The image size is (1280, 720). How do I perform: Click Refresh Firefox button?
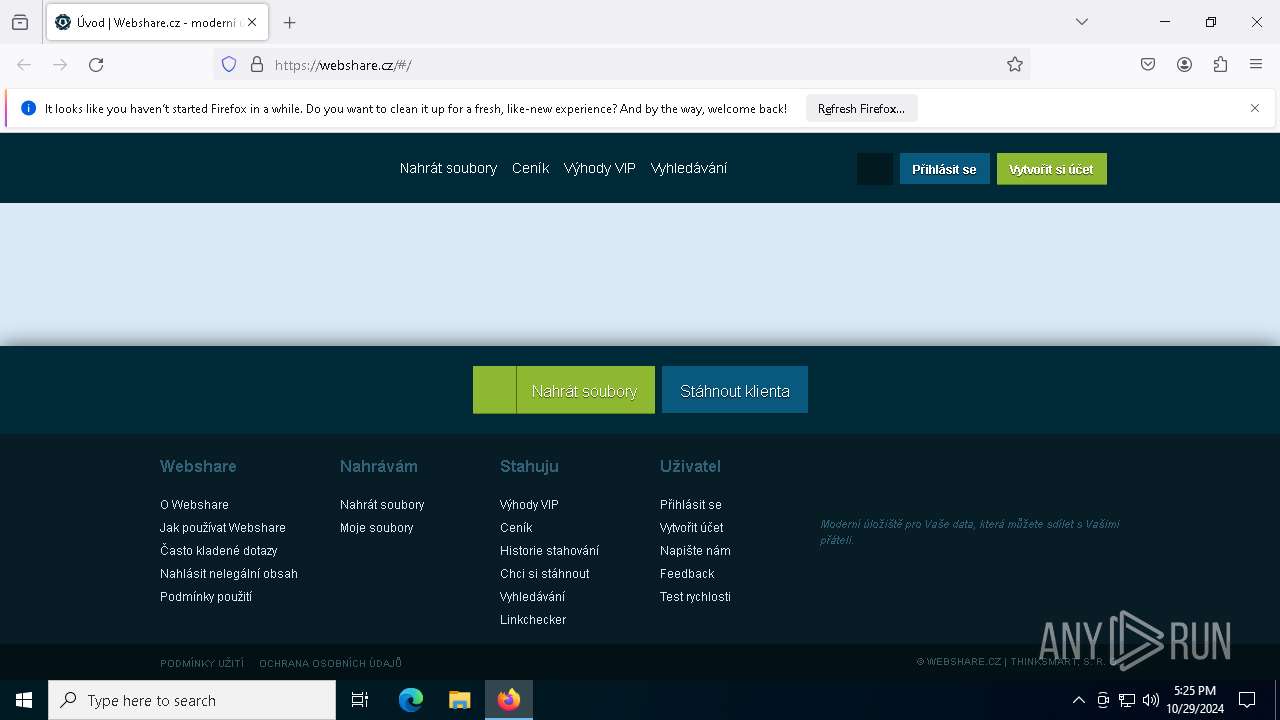(x=861, y=109)
